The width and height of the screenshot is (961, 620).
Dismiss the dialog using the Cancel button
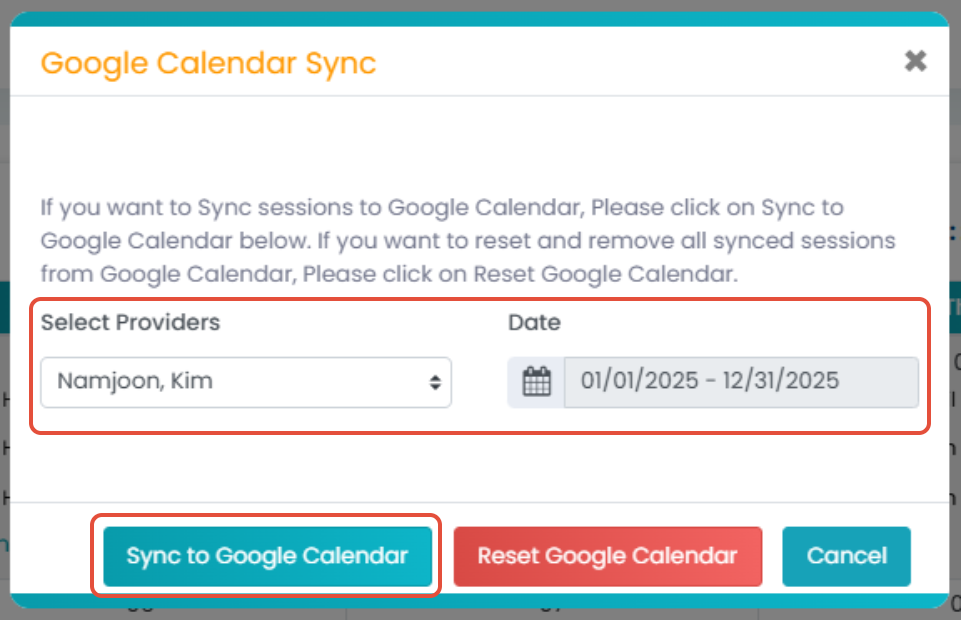tap(846, 556)
